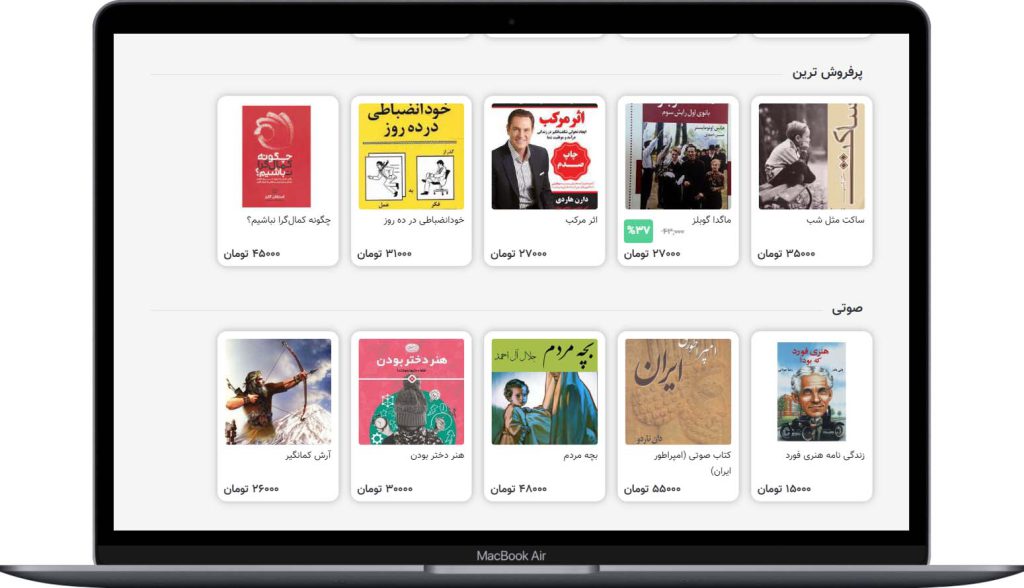
Task: Click the 'صوتی' section heading
Action: [847, 308]
